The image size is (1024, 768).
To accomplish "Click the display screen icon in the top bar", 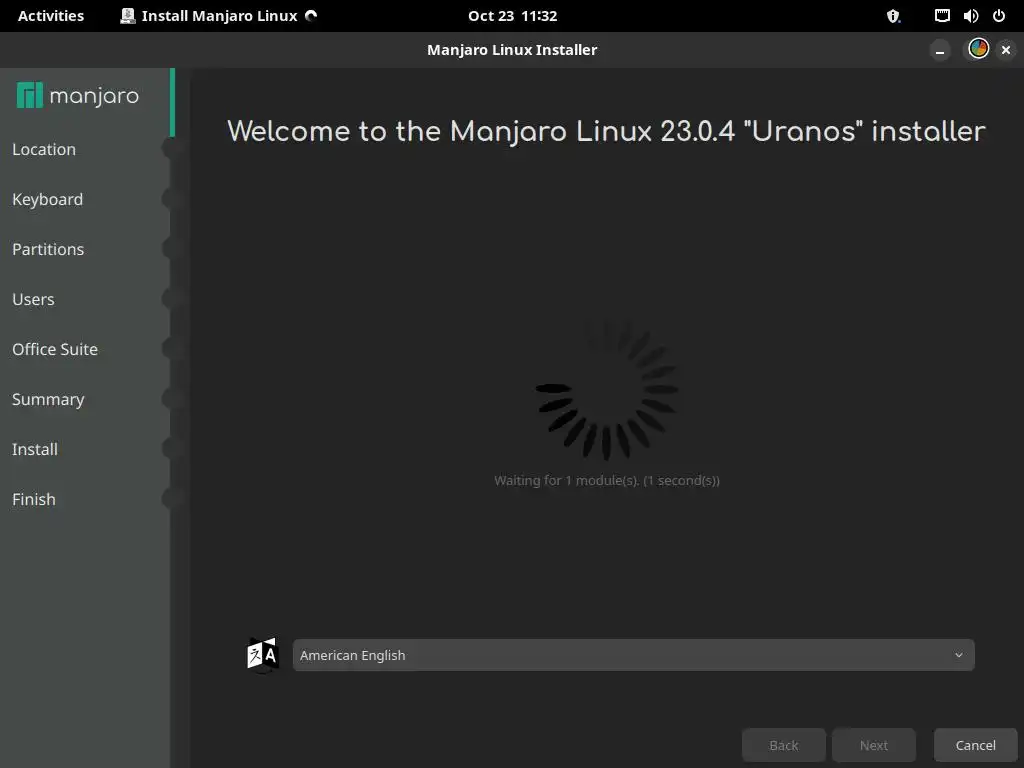I will coord(942,16).
